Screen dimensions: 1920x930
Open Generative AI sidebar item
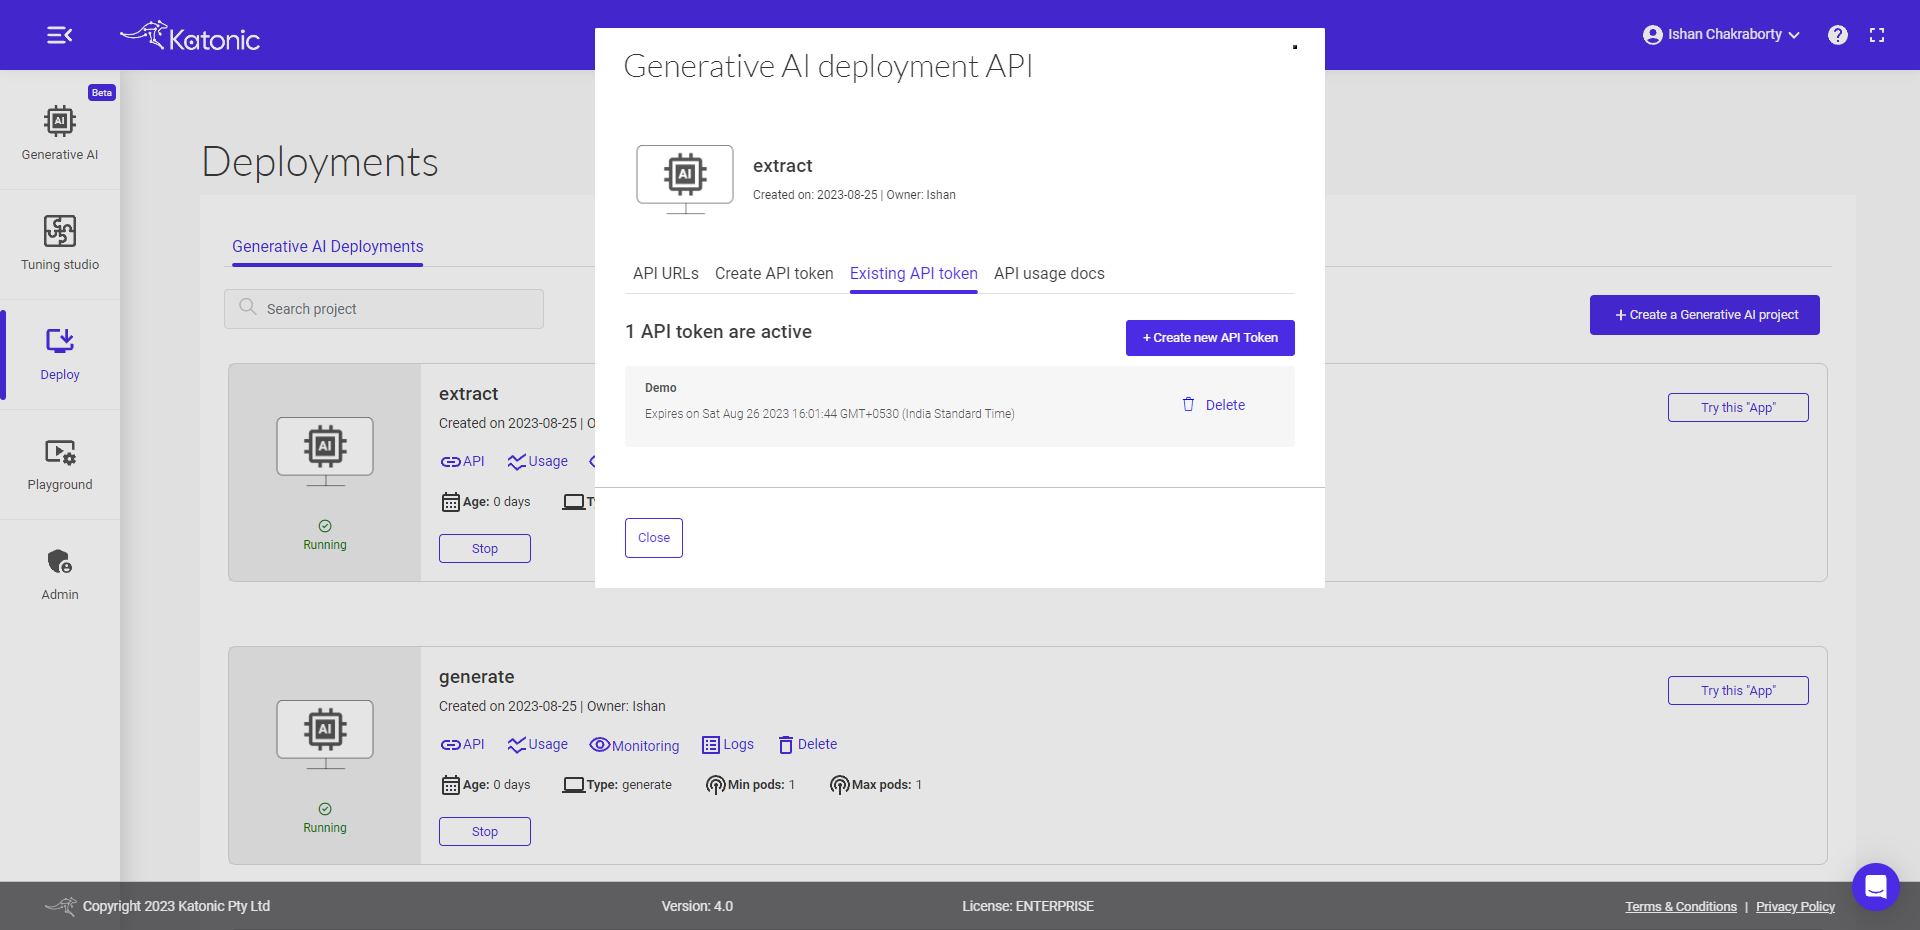pyautogui.click(x=60, y=133)
